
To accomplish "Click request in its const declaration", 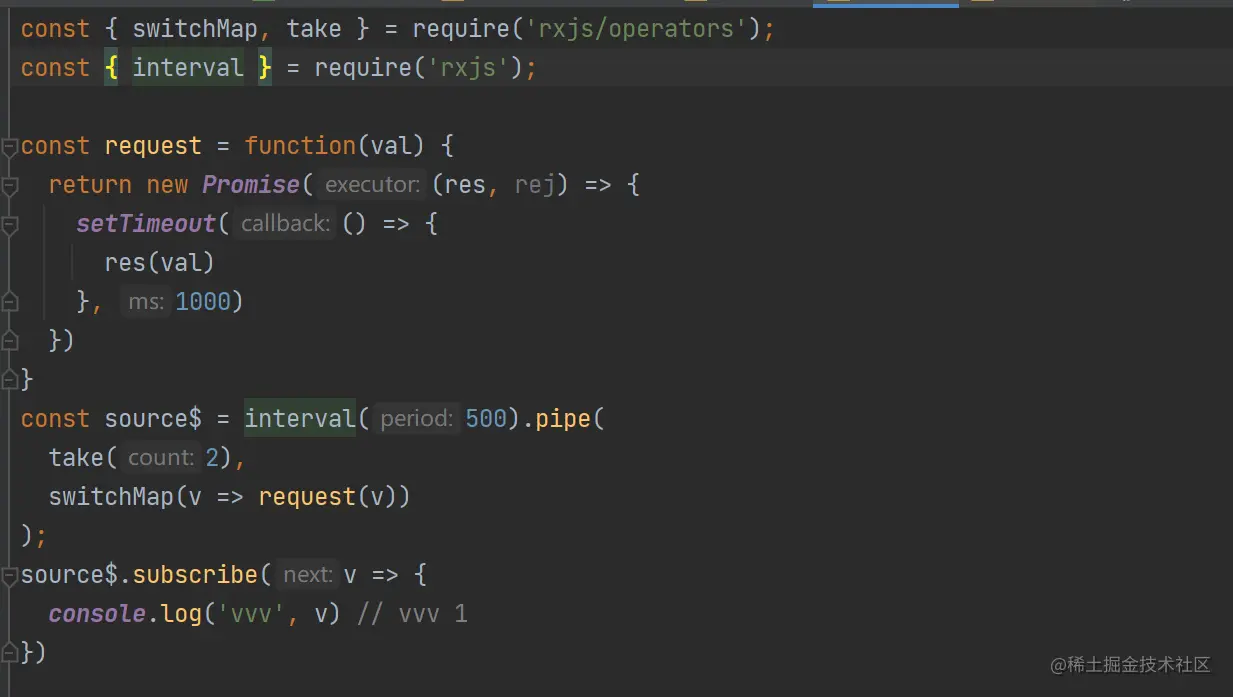I will pyautogui.click(x=153, y=146).
